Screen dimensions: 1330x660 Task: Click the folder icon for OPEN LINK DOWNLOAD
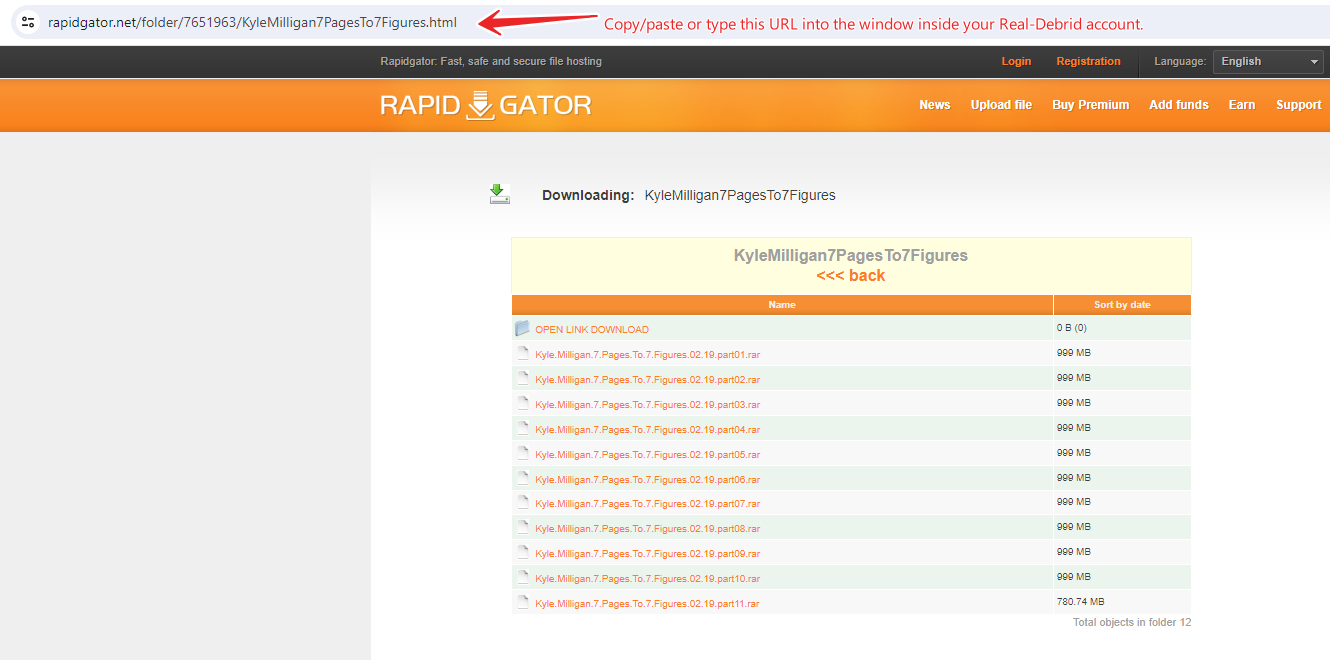pos(522,329)
